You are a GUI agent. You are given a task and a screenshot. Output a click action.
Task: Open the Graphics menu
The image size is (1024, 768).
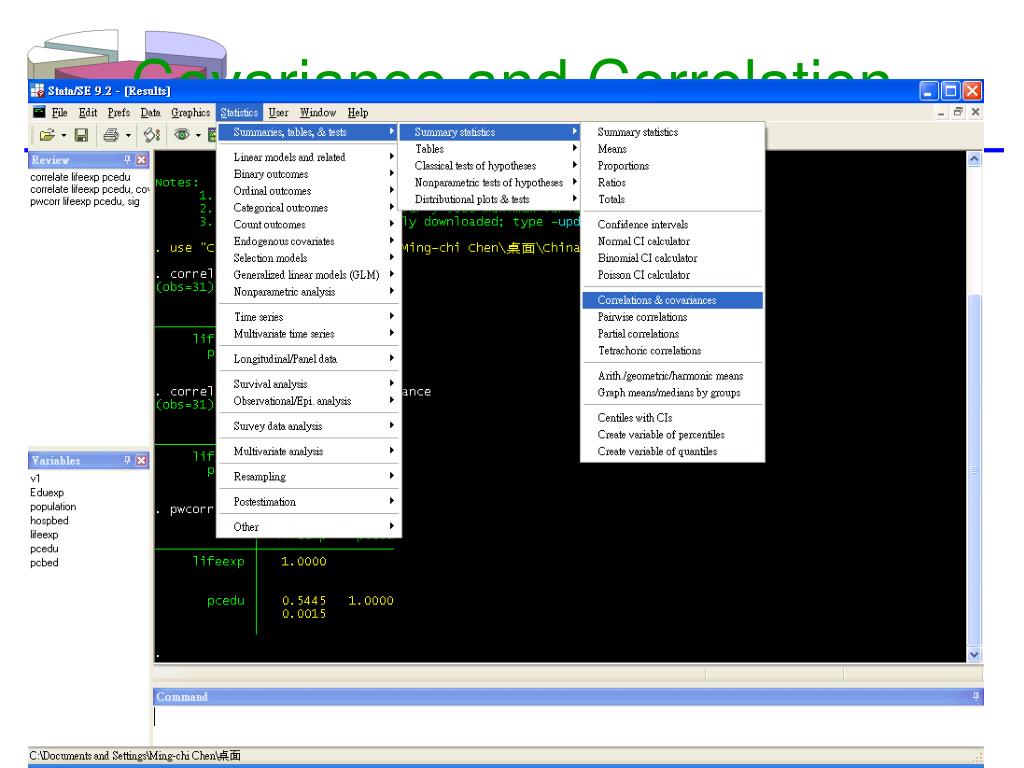point(190,112)
